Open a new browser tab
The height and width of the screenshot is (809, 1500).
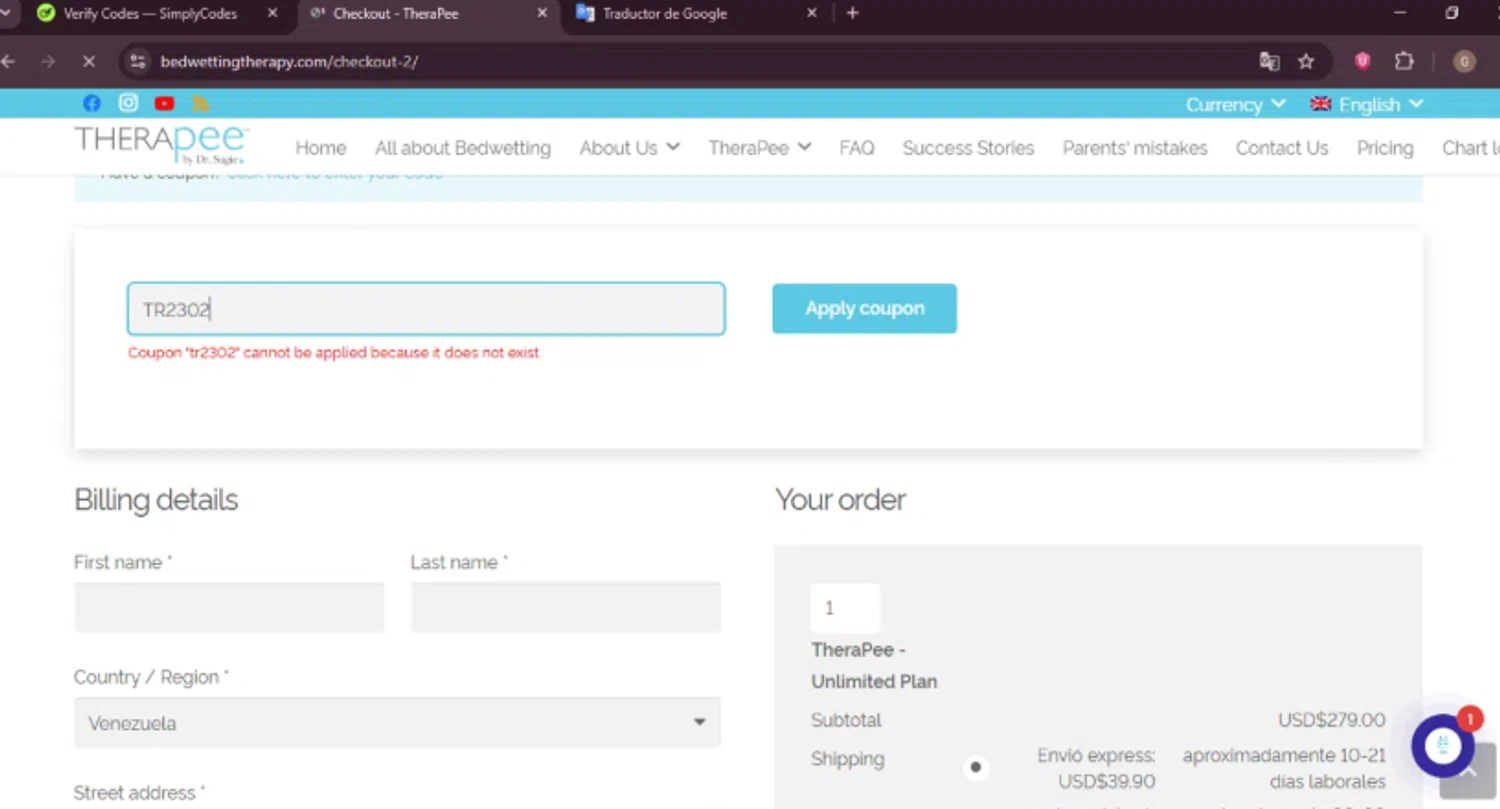click(x=852, y=13)
